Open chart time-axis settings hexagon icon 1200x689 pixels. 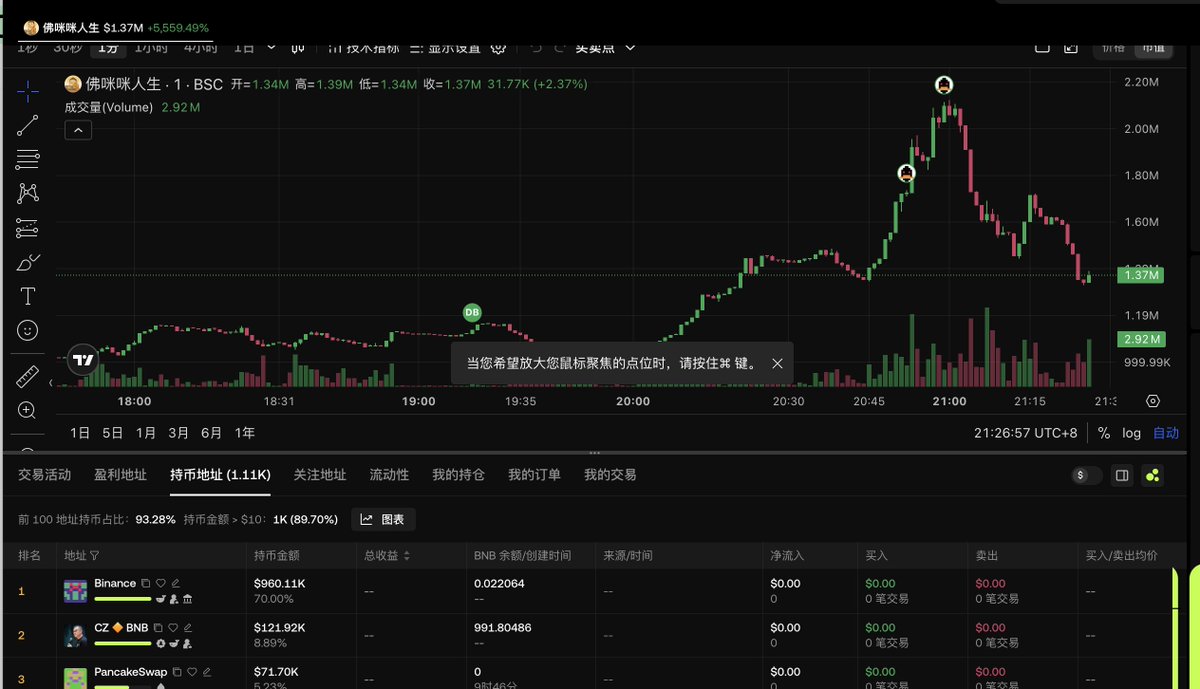click(1153, 401)
